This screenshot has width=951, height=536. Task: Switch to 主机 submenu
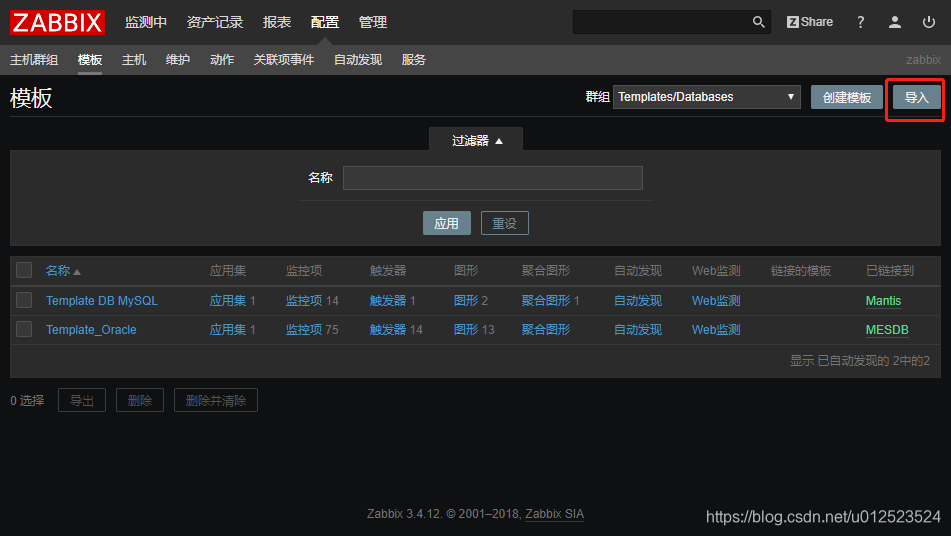134,59
